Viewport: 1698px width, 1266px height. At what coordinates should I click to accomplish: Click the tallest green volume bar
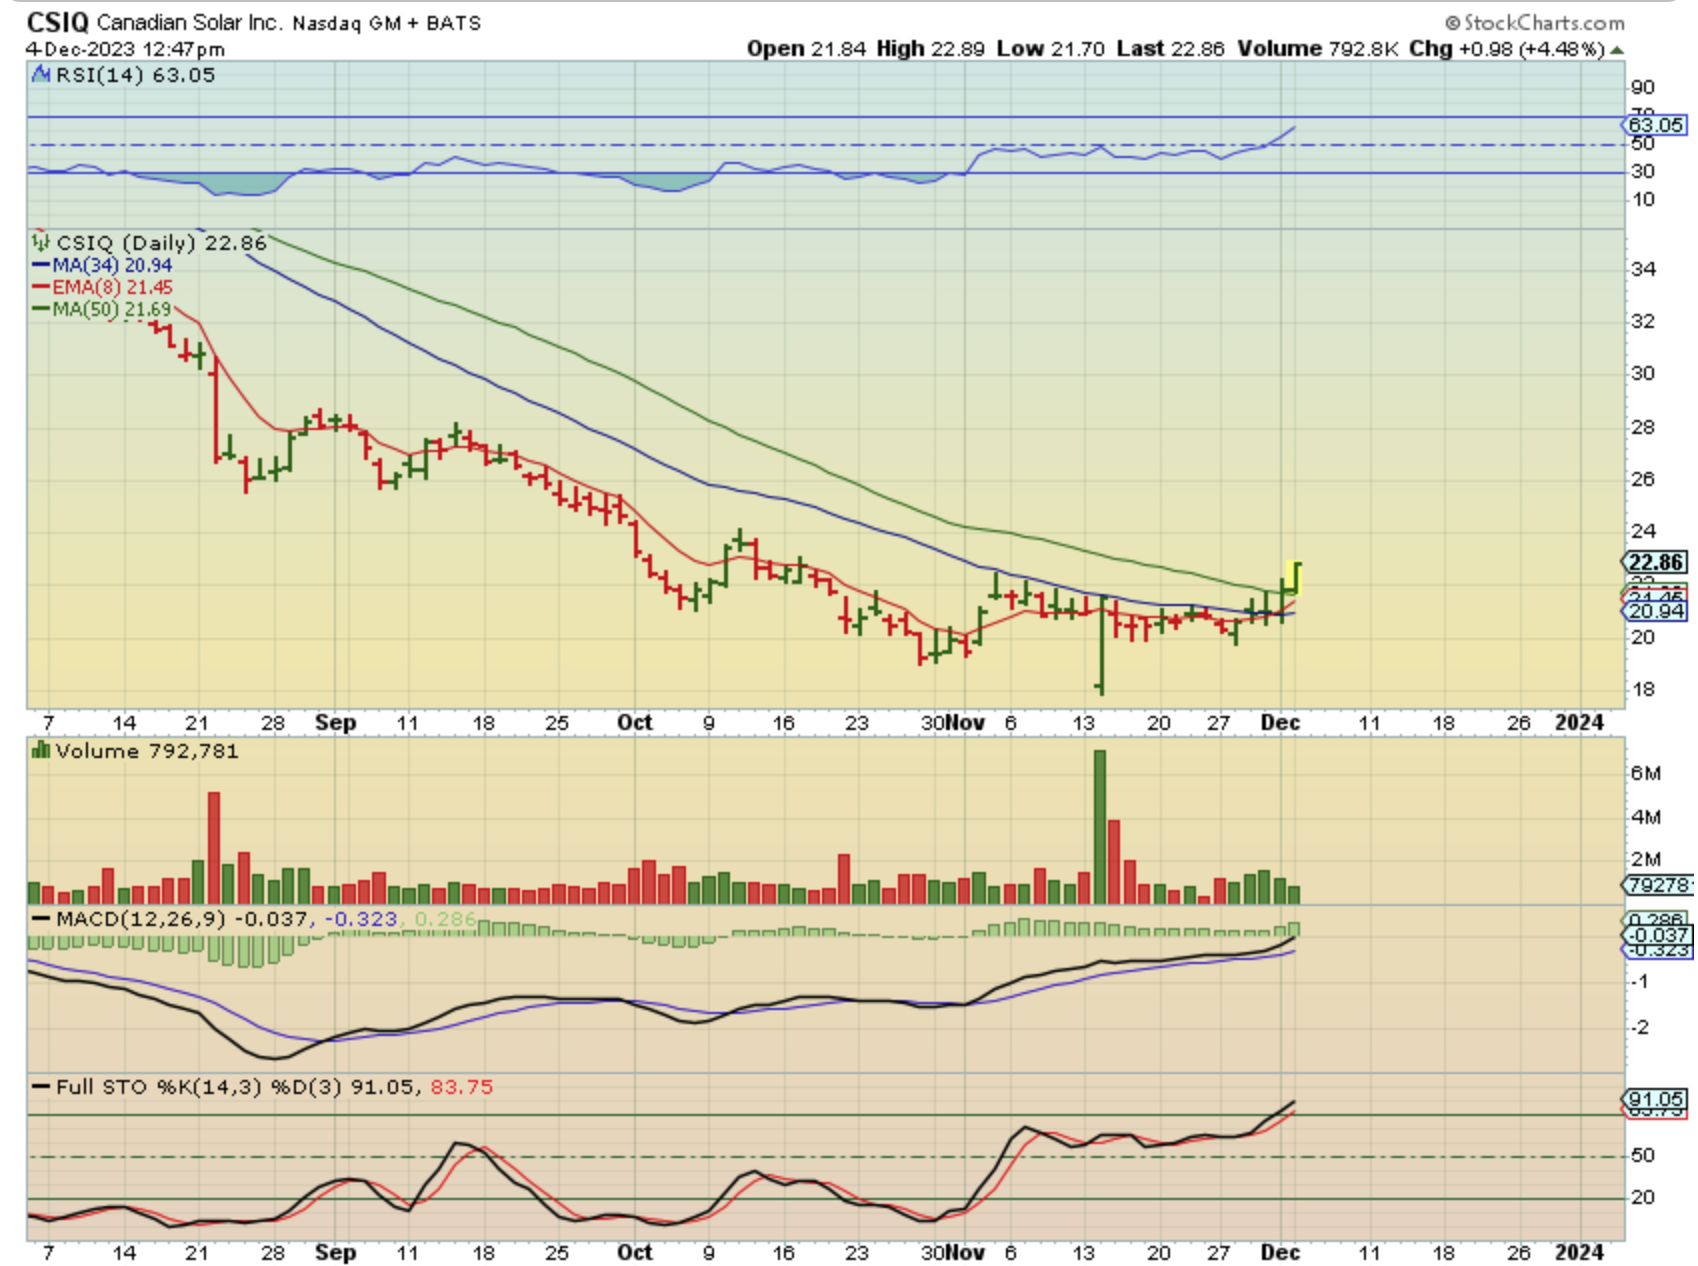(1100, 826)
